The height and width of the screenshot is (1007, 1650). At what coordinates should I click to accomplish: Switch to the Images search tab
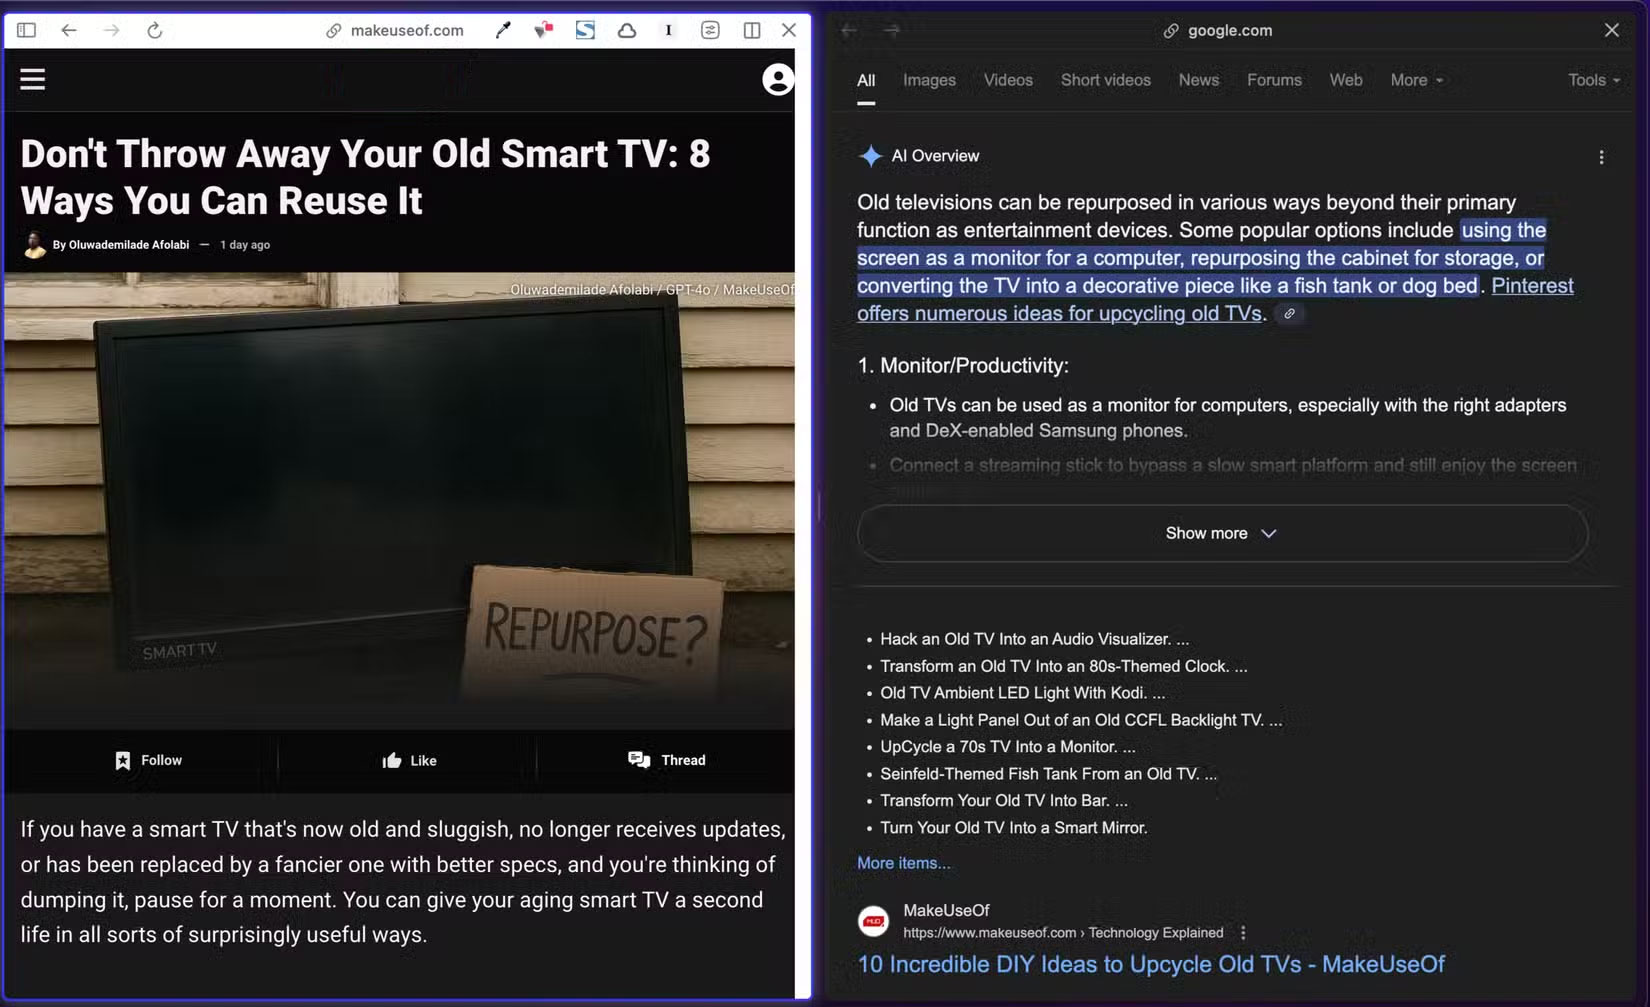[x=928, y=80]
